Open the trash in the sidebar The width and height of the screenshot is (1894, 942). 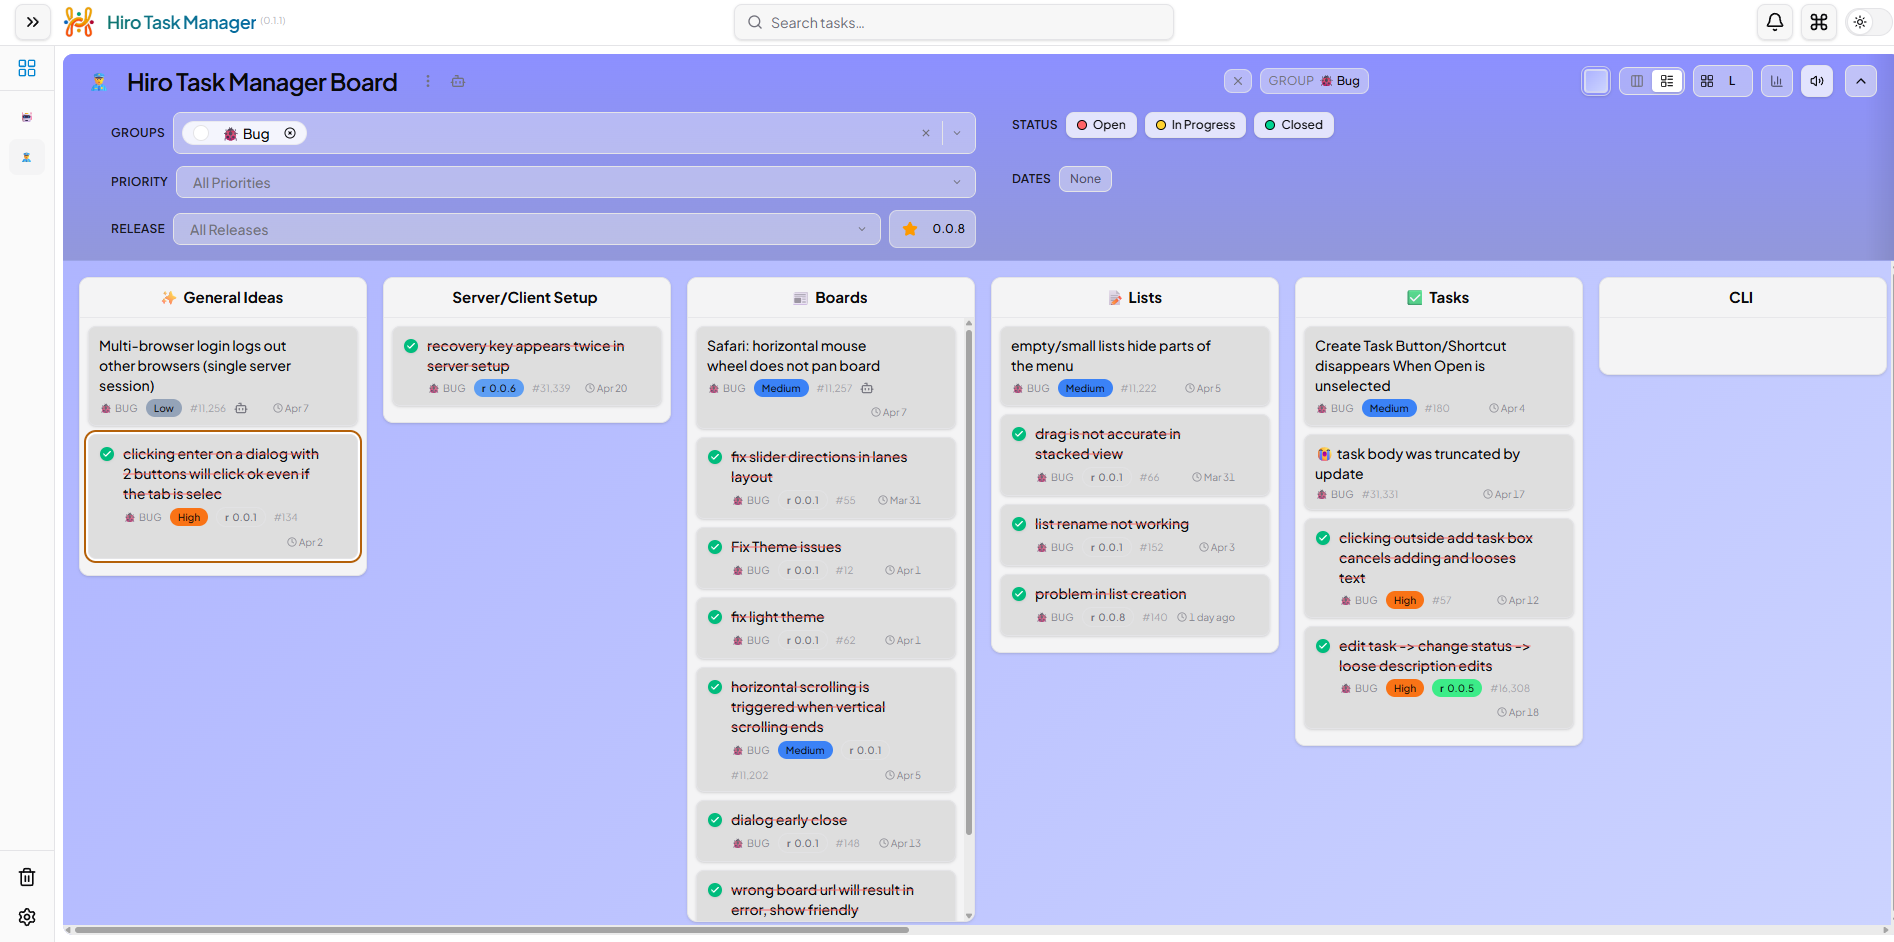pyautogui.click(x=27, y=877)
